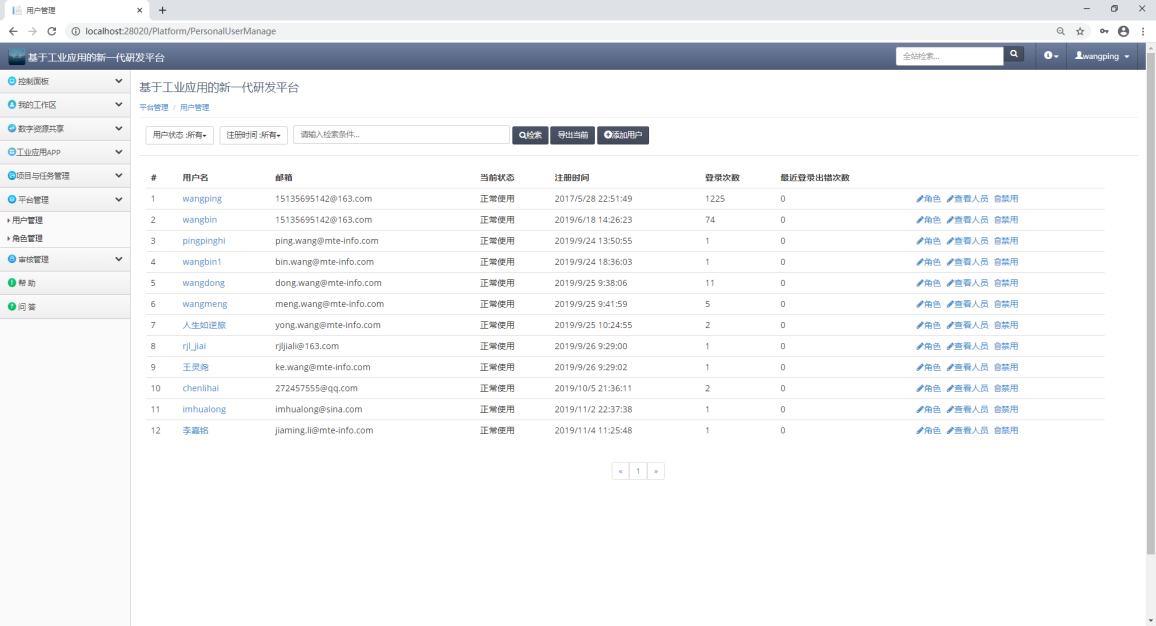Click the search conditions input field
This screenshot has height=626, width=1156.
401,135
